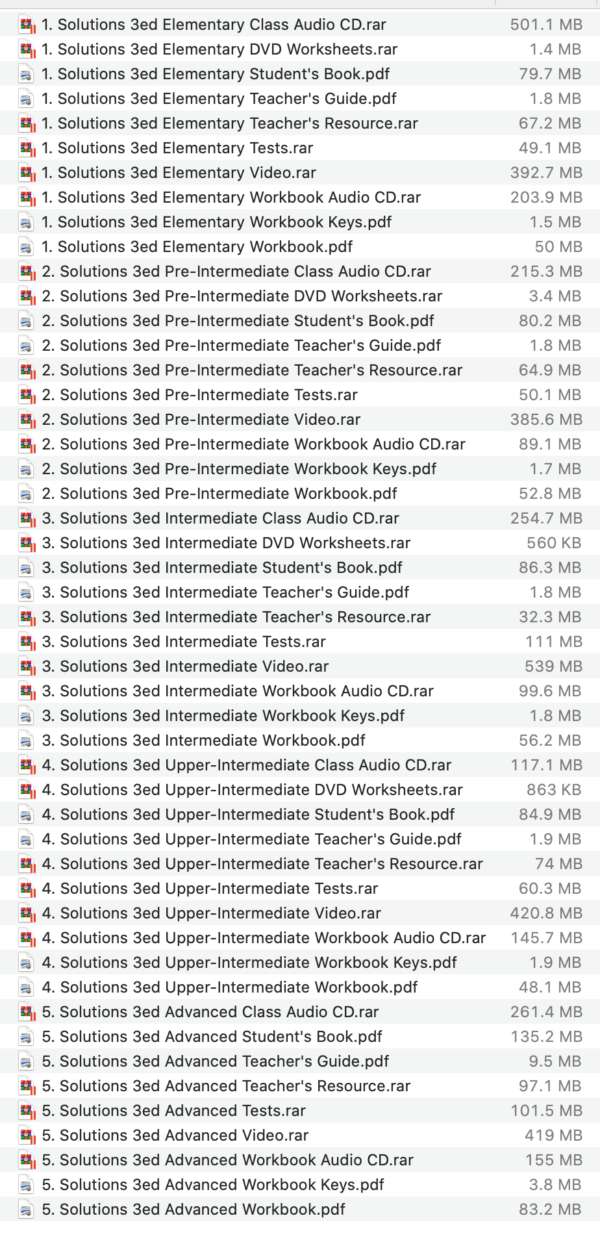
Task: Click the PDF icon of Intermediate Student's Book
Action: click(x=26, y=567)
